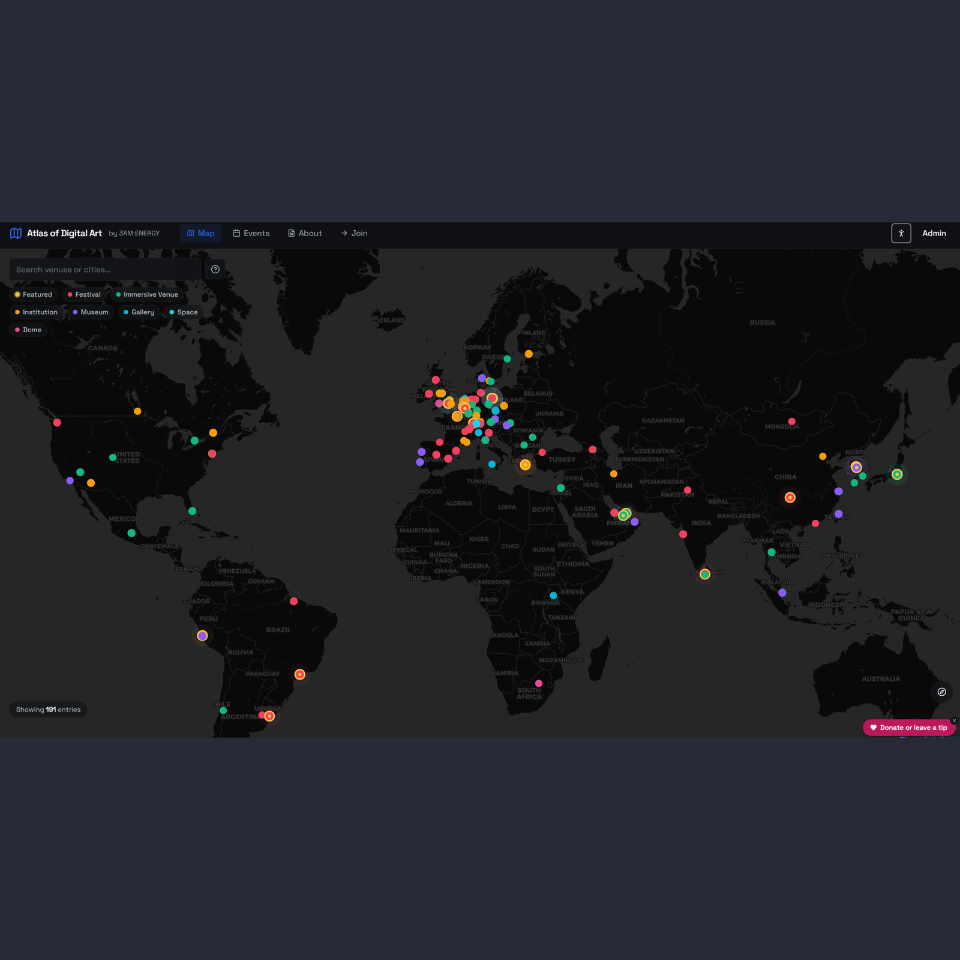This screenshot has width=960, height=960.
Task: Select the red marker in northern Brazil
Action: coord(294,601)
